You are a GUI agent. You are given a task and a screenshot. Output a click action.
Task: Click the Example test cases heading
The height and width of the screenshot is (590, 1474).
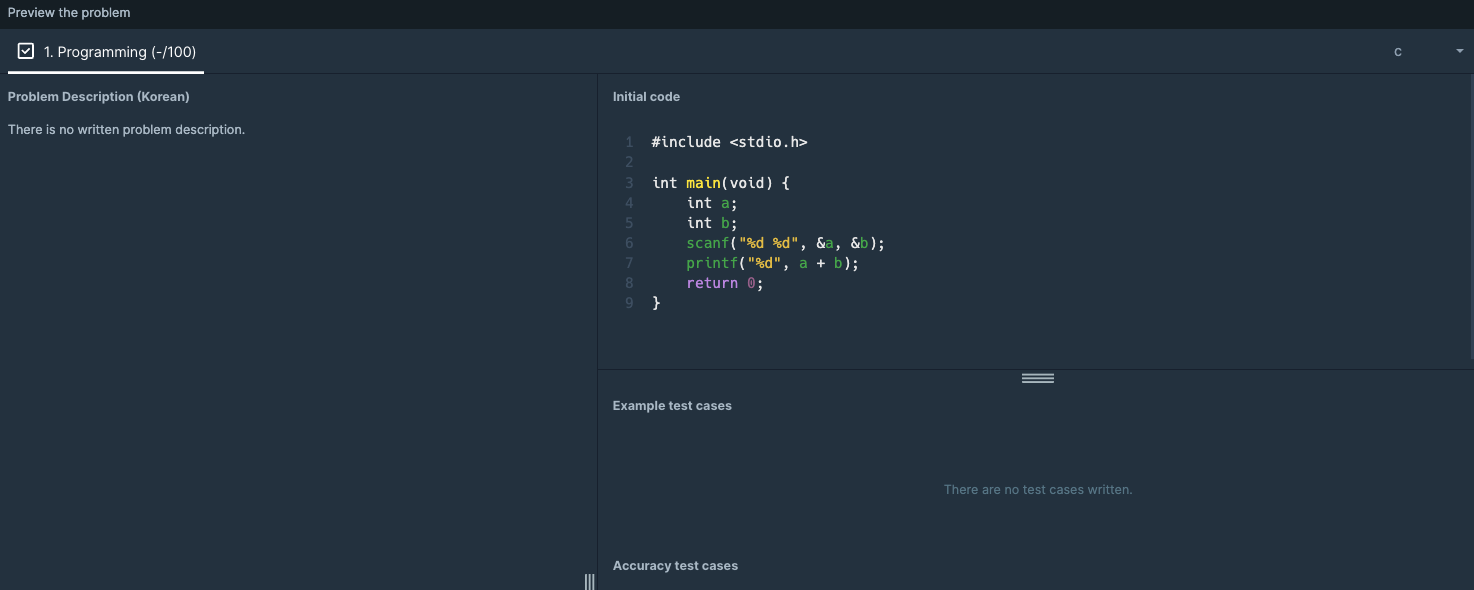click(x=672, y=406)
